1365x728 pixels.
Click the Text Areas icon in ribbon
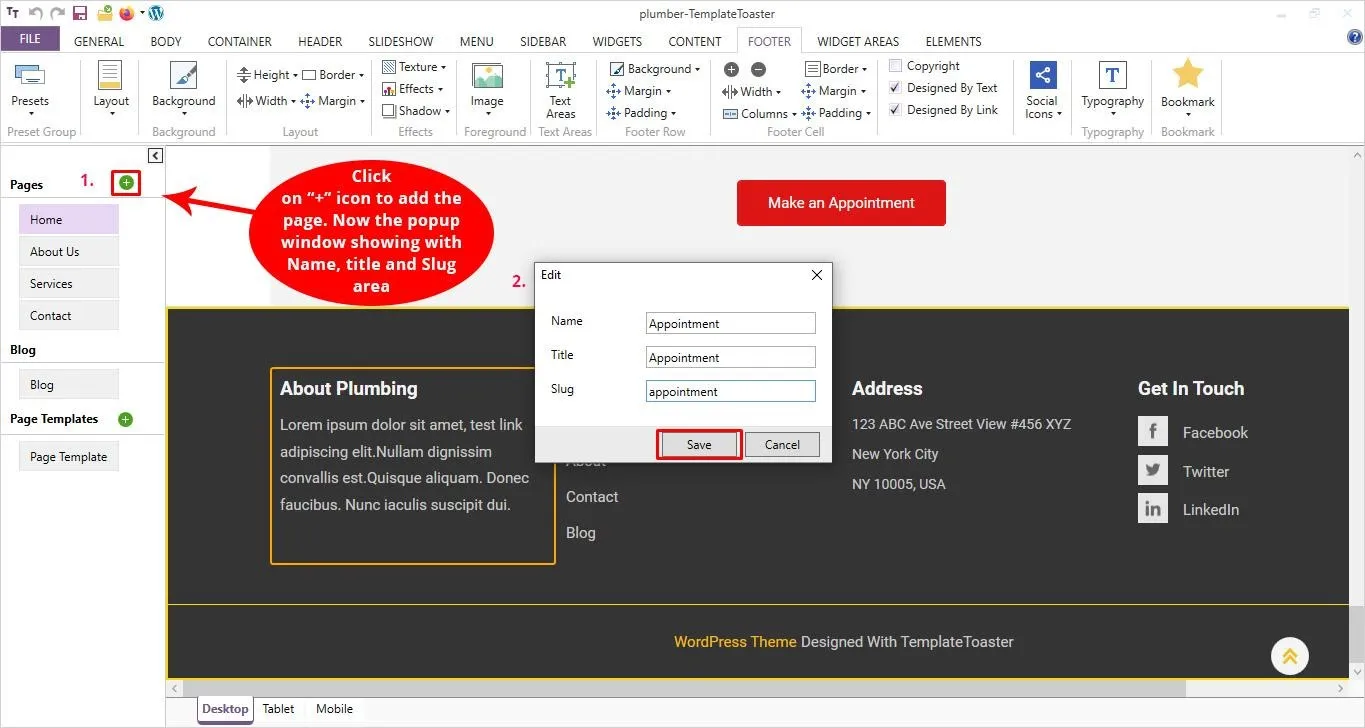560,78
